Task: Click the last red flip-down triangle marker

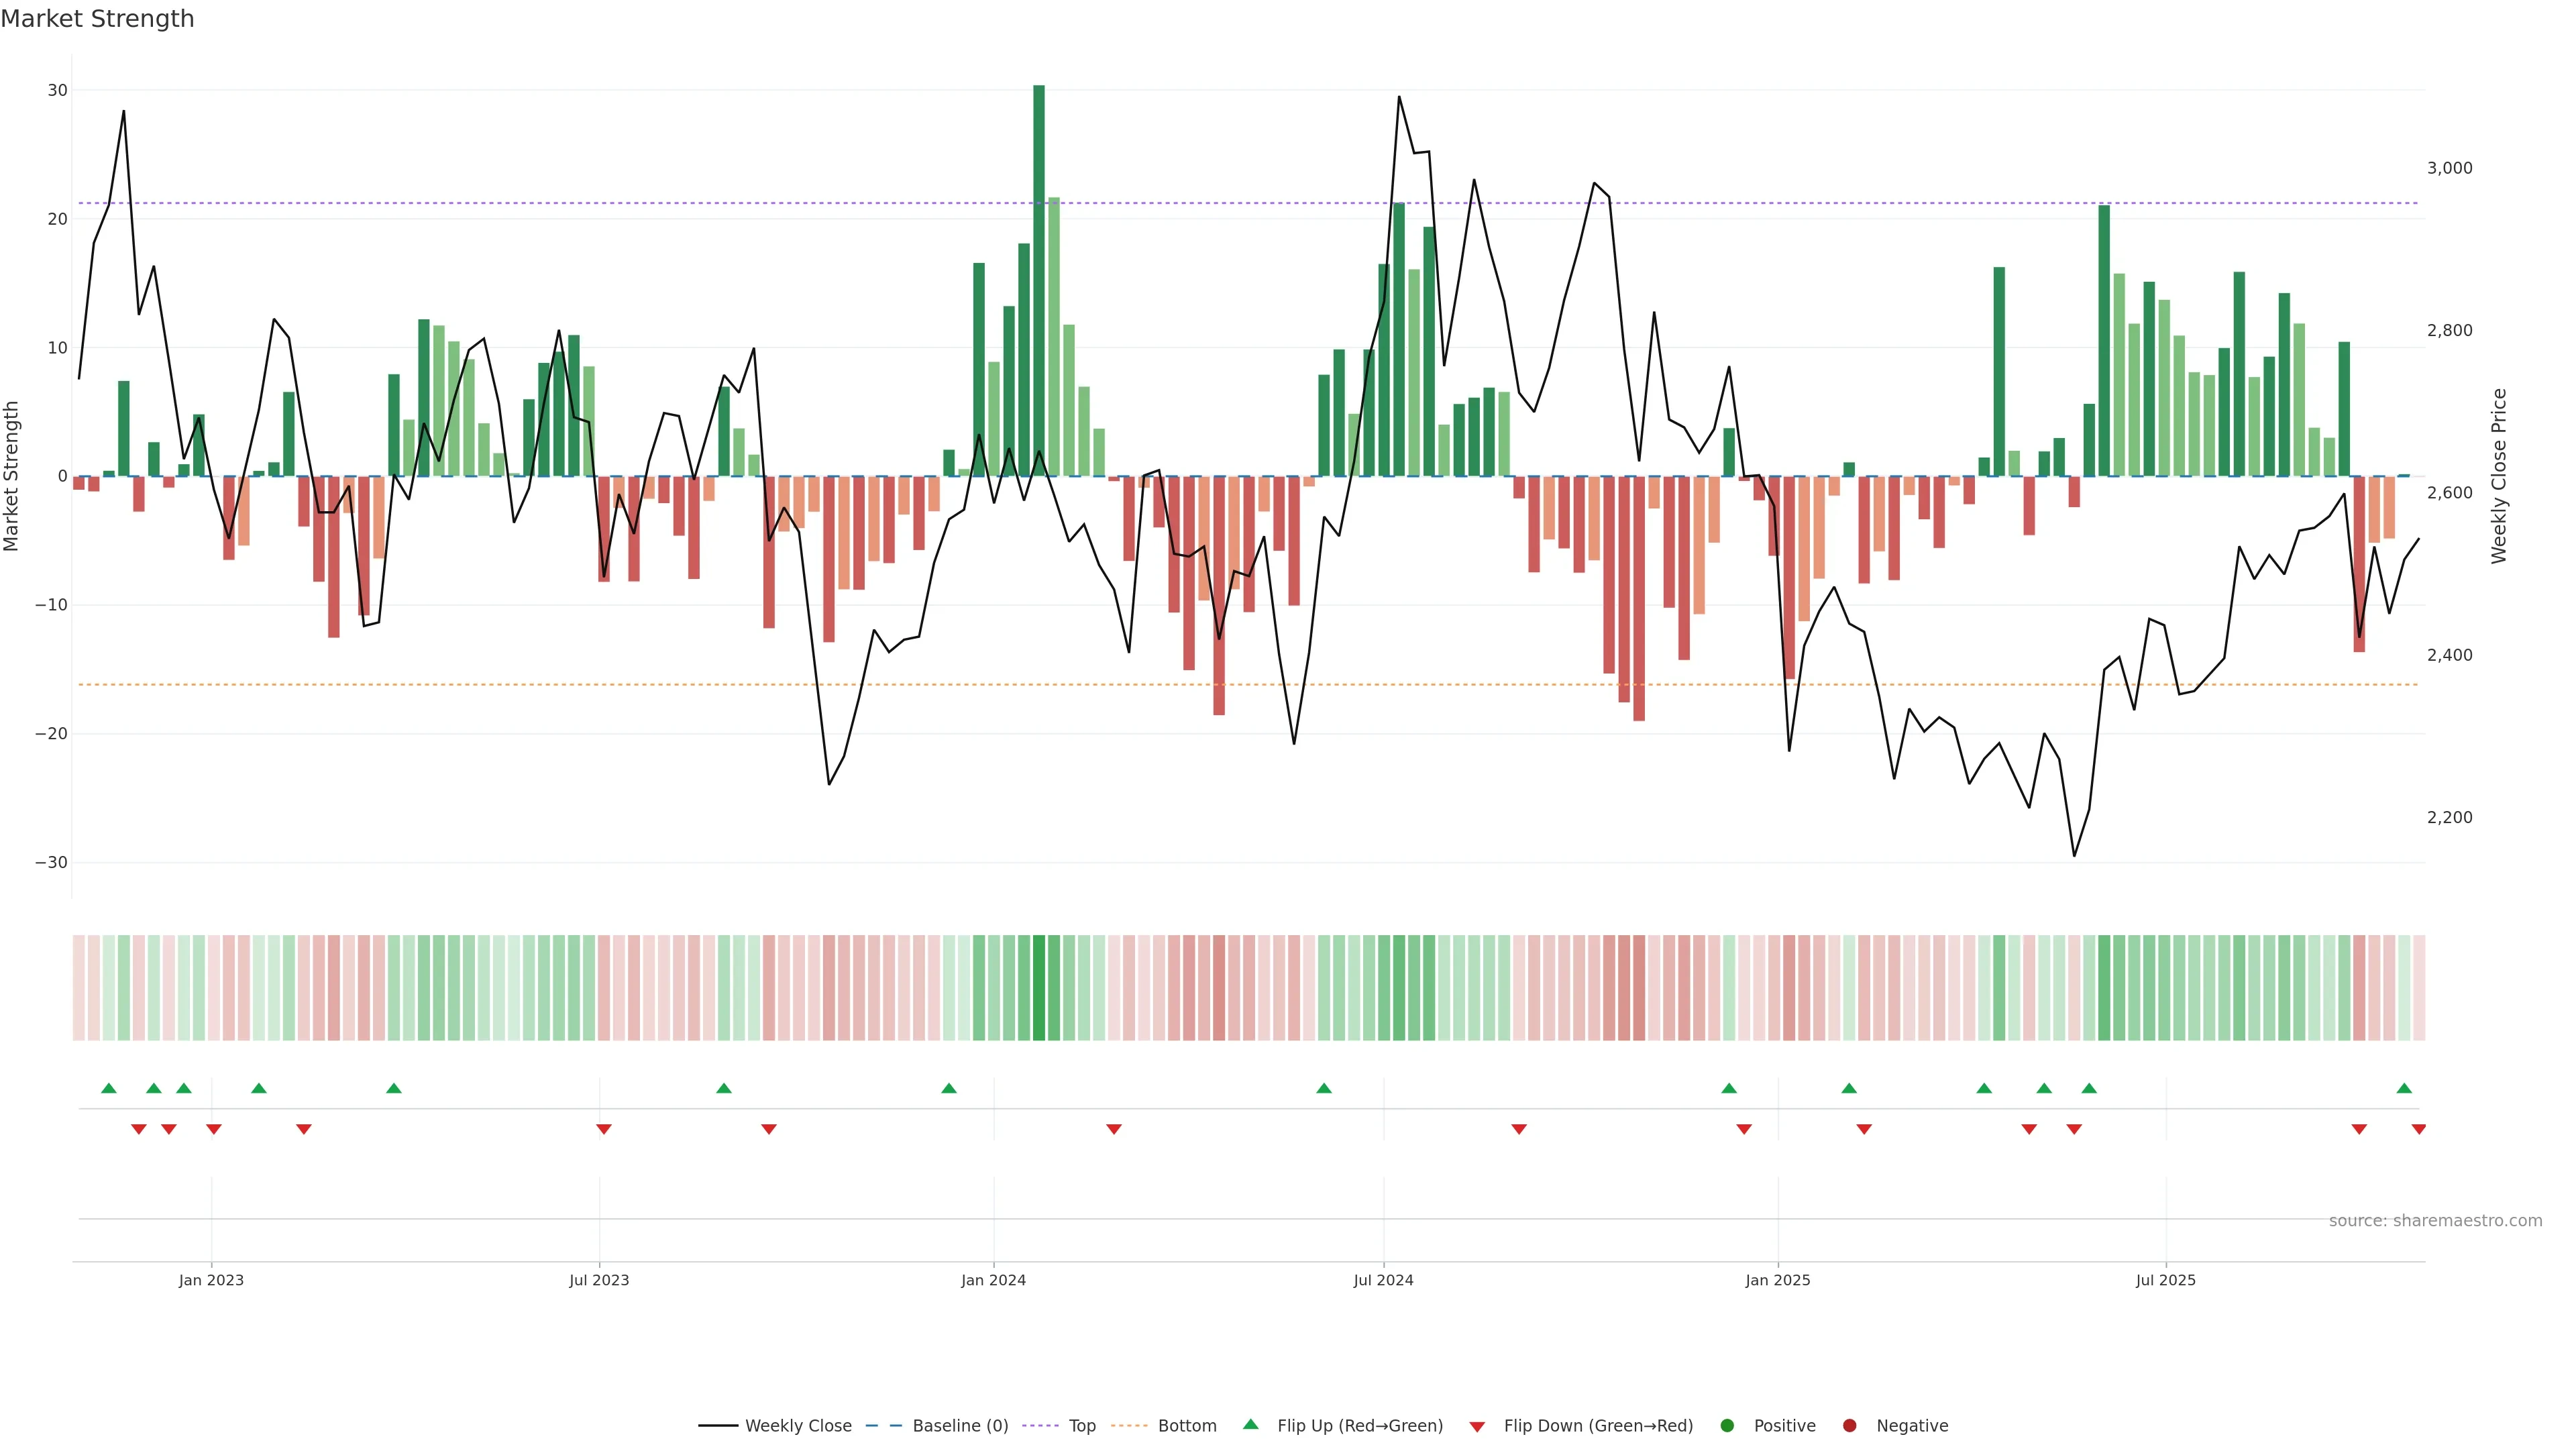Action: pyautogui.click(x=2418, y=1129)
